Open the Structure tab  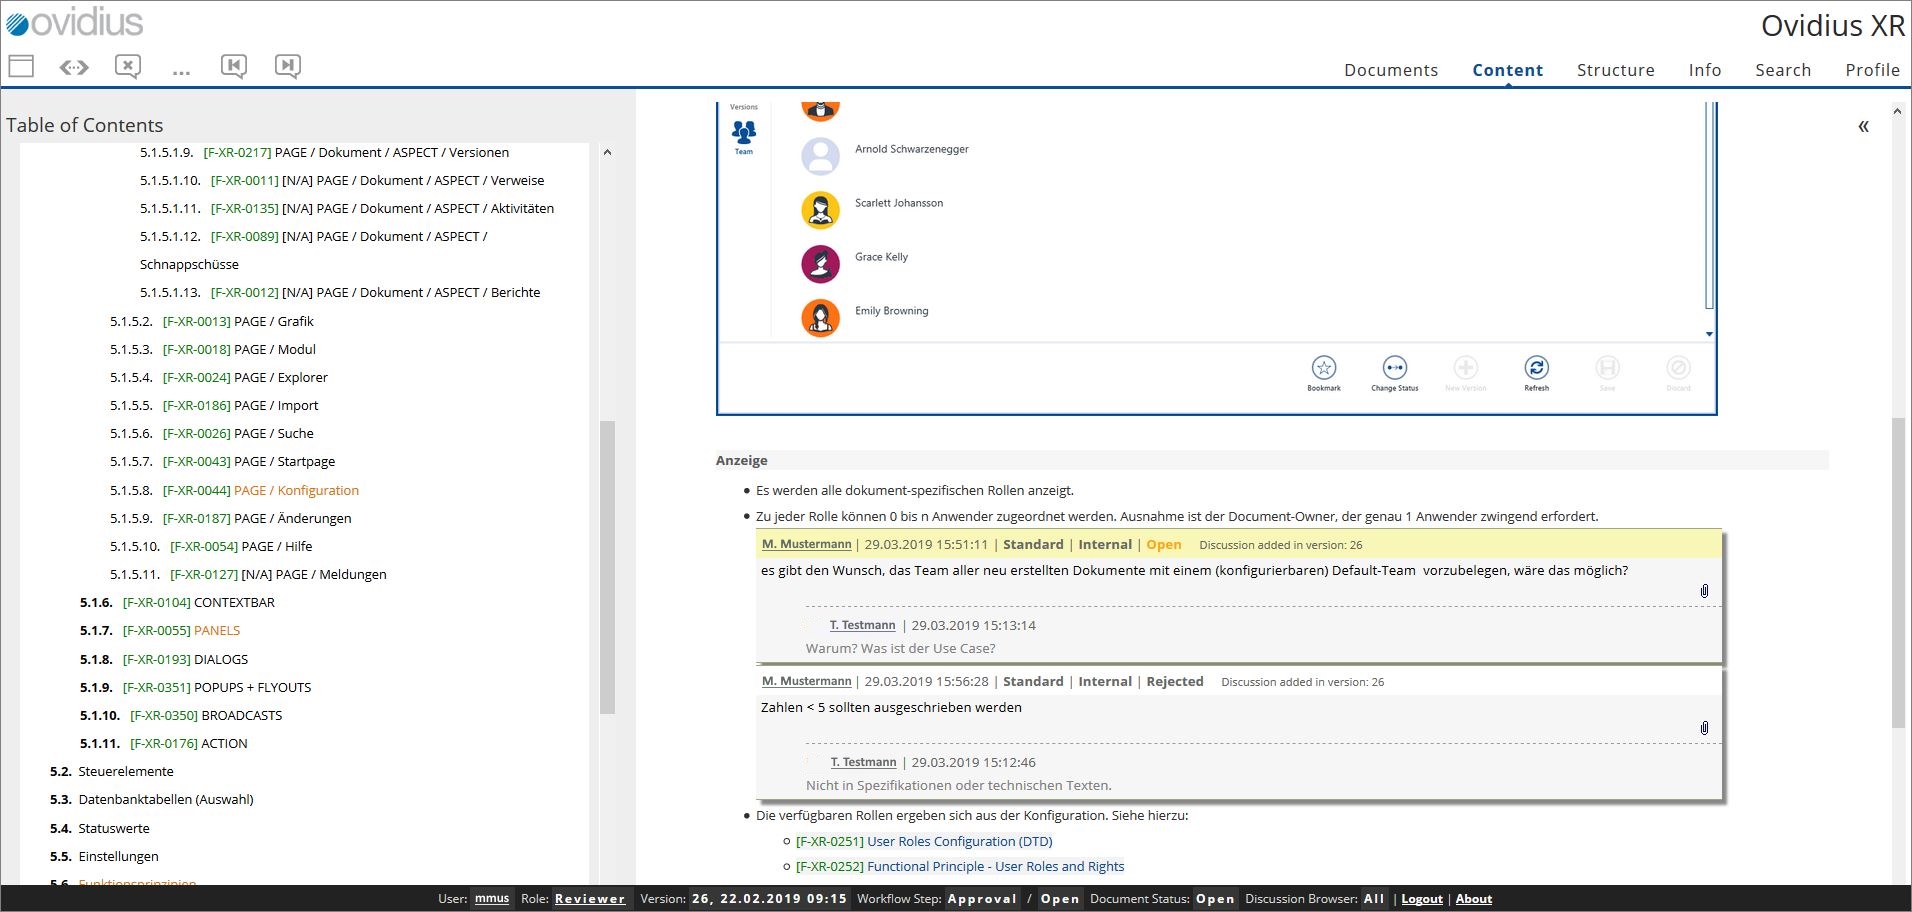tap(1615, 70)
